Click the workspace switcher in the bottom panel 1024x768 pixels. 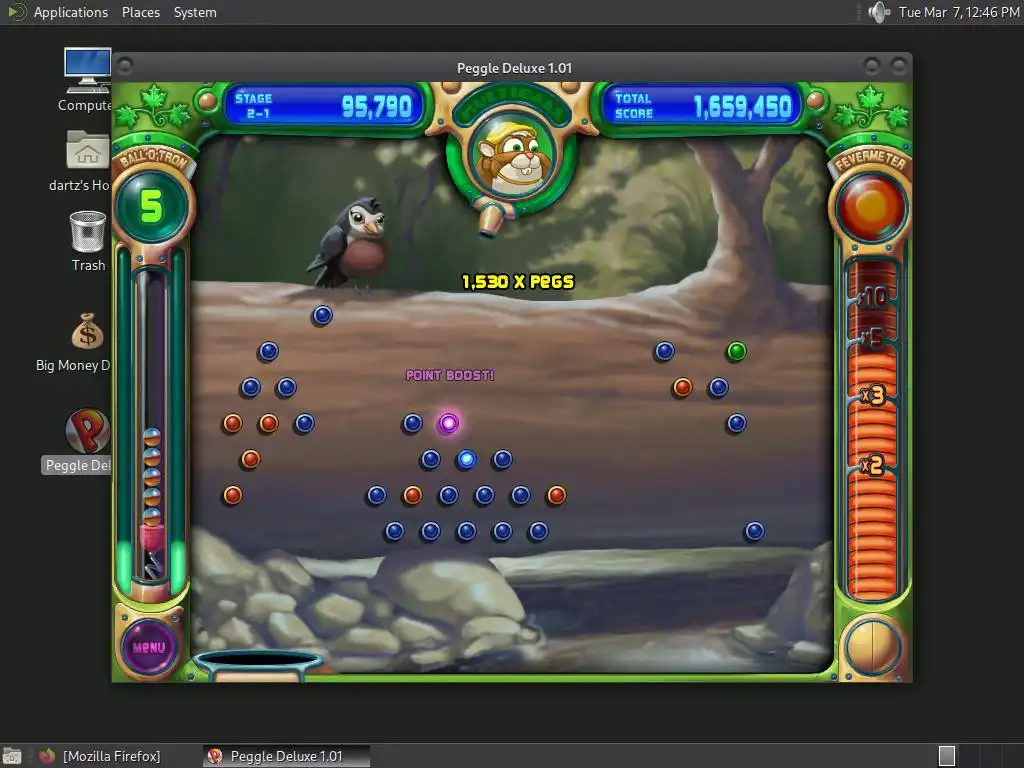point(978,756)
